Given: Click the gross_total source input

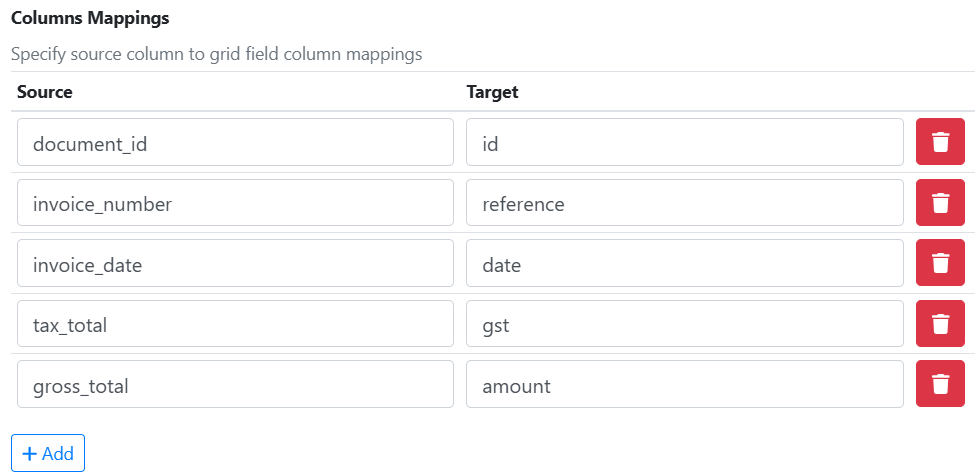Looking at the screenshot, I should coord(235,385).
